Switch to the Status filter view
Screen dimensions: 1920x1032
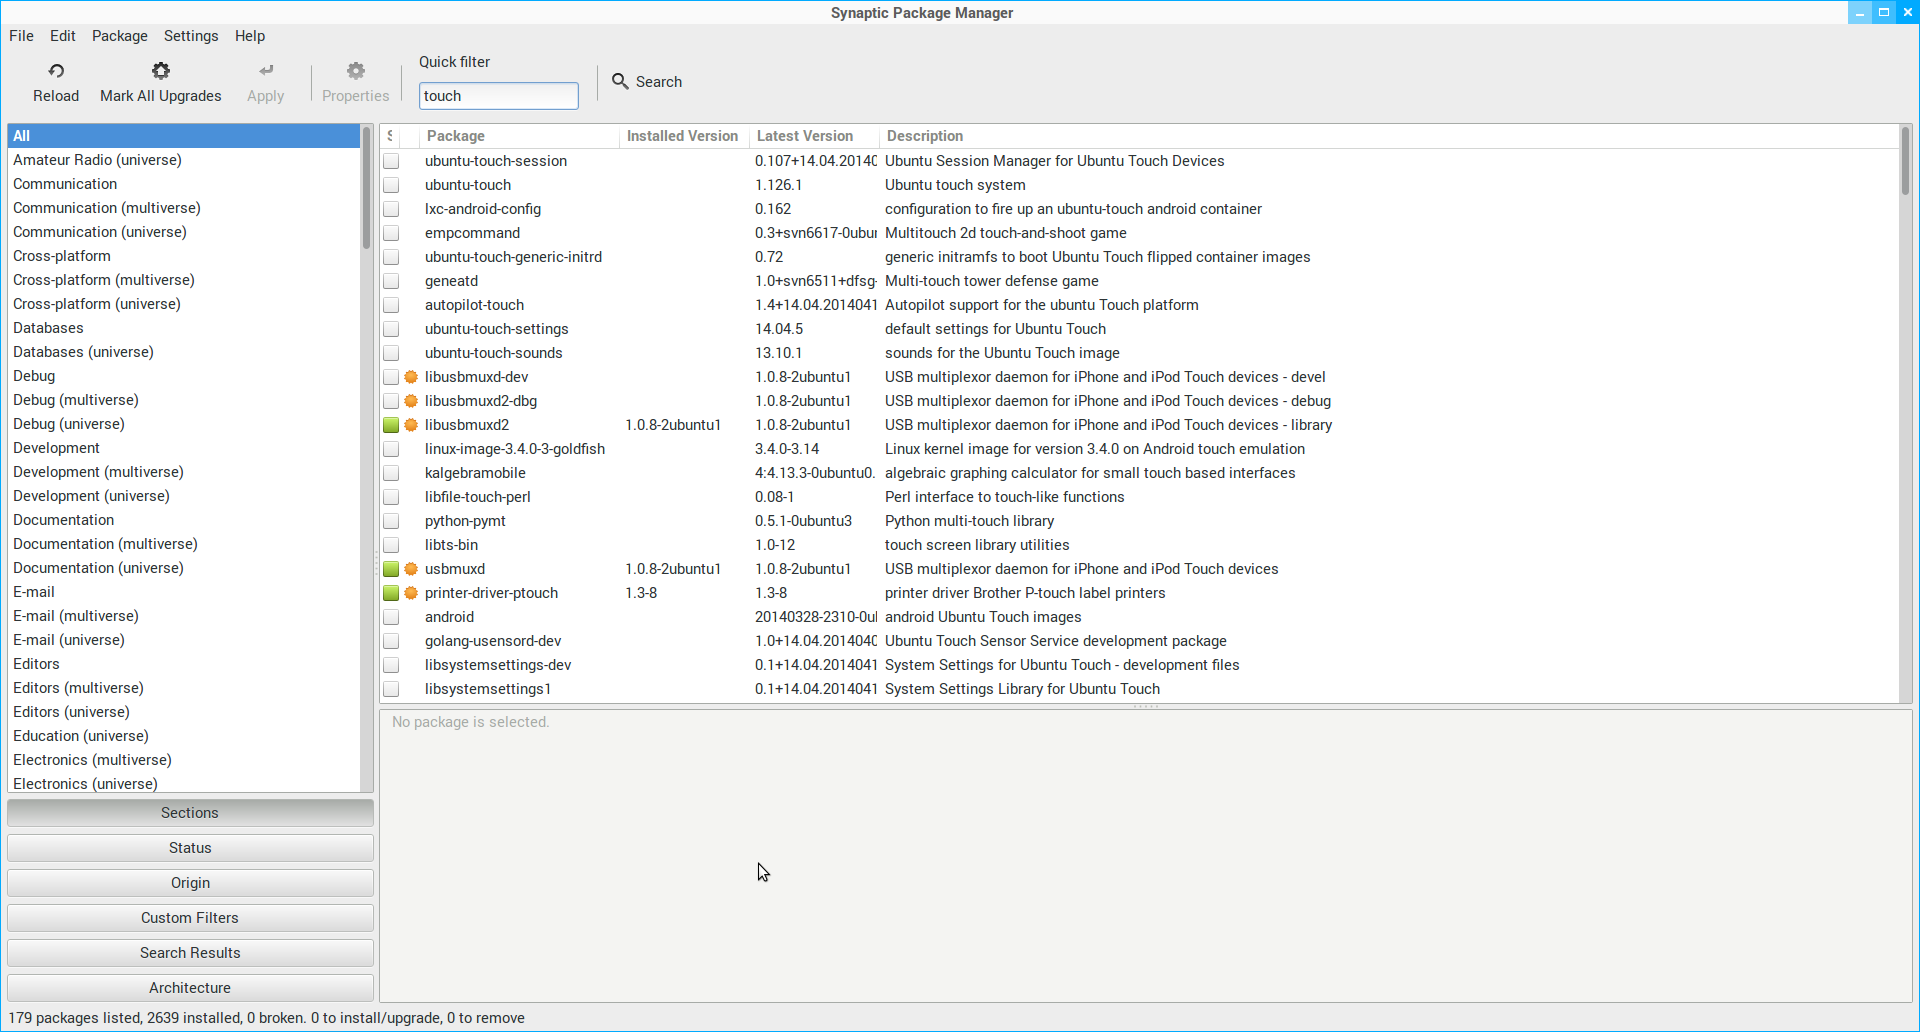(x=190, y=848)
